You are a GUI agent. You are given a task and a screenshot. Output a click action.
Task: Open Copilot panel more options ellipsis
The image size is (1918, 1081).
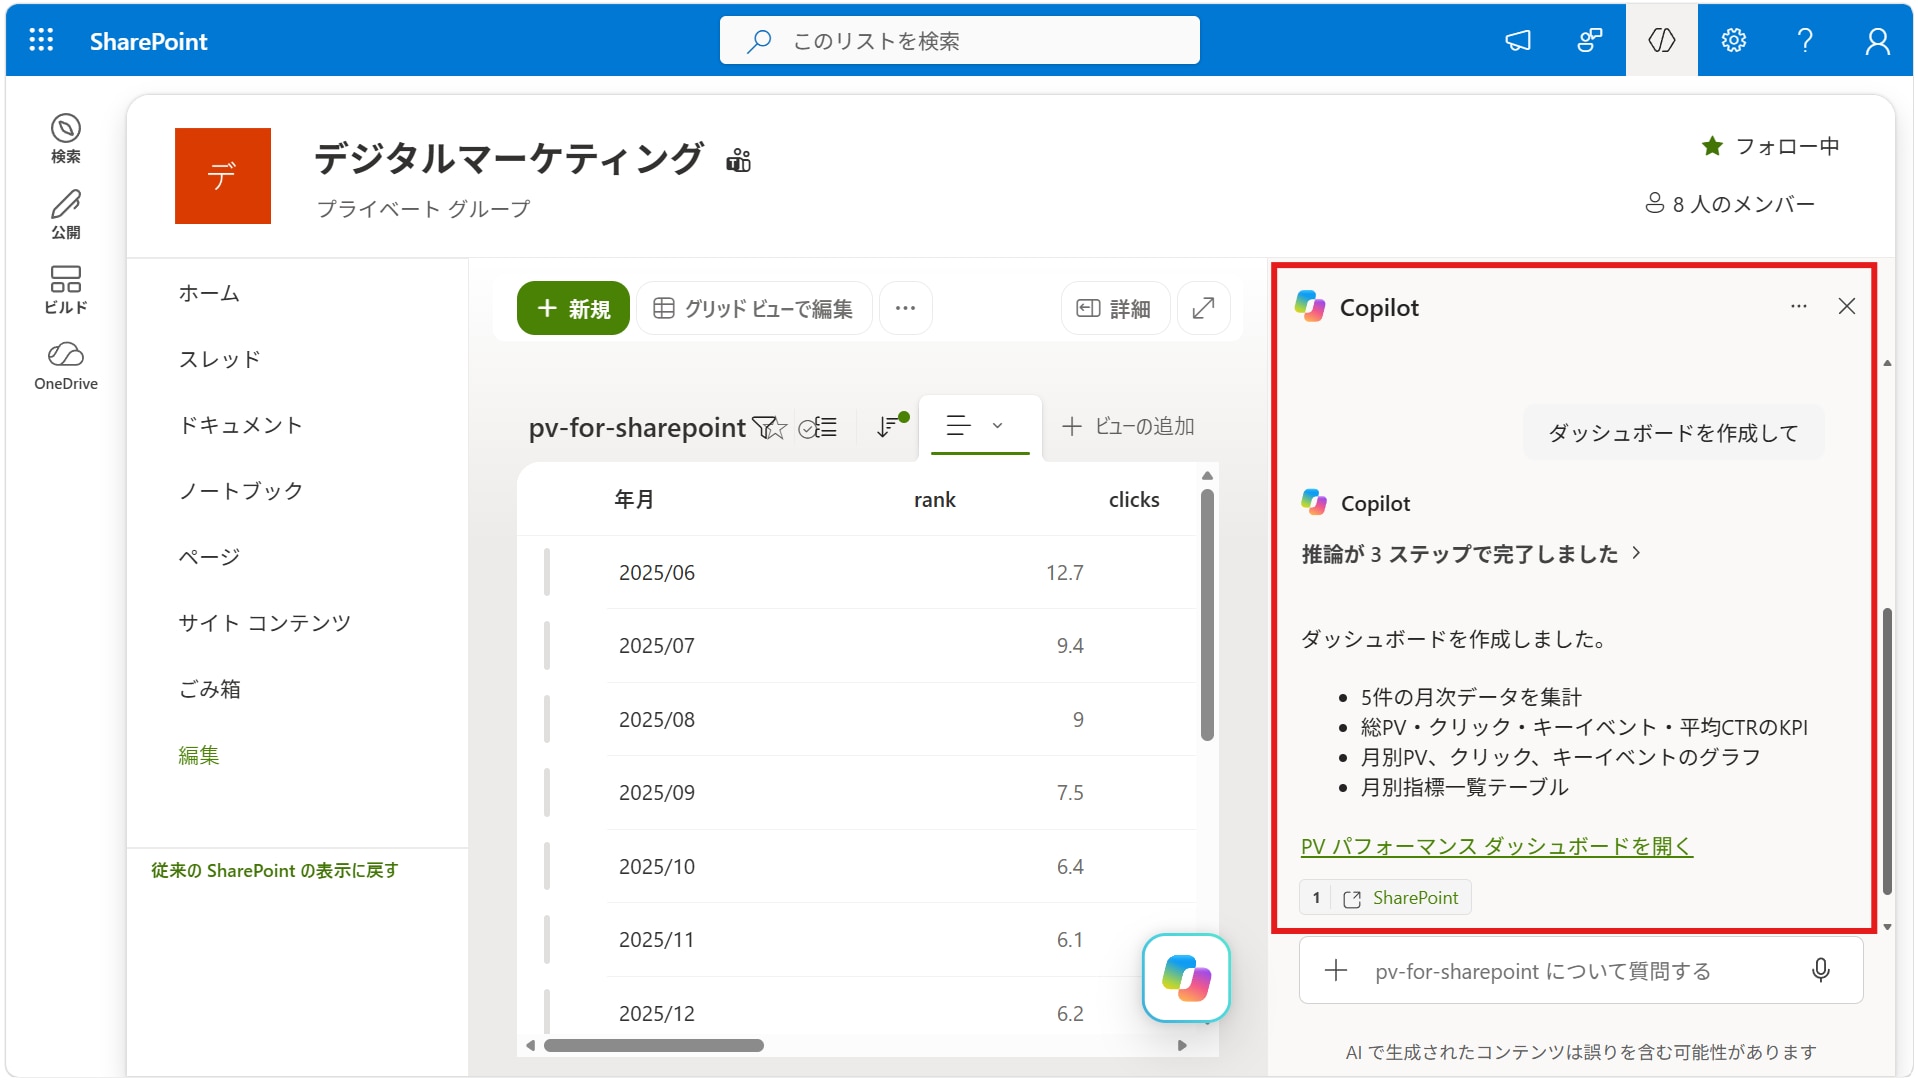point(1798,306)
